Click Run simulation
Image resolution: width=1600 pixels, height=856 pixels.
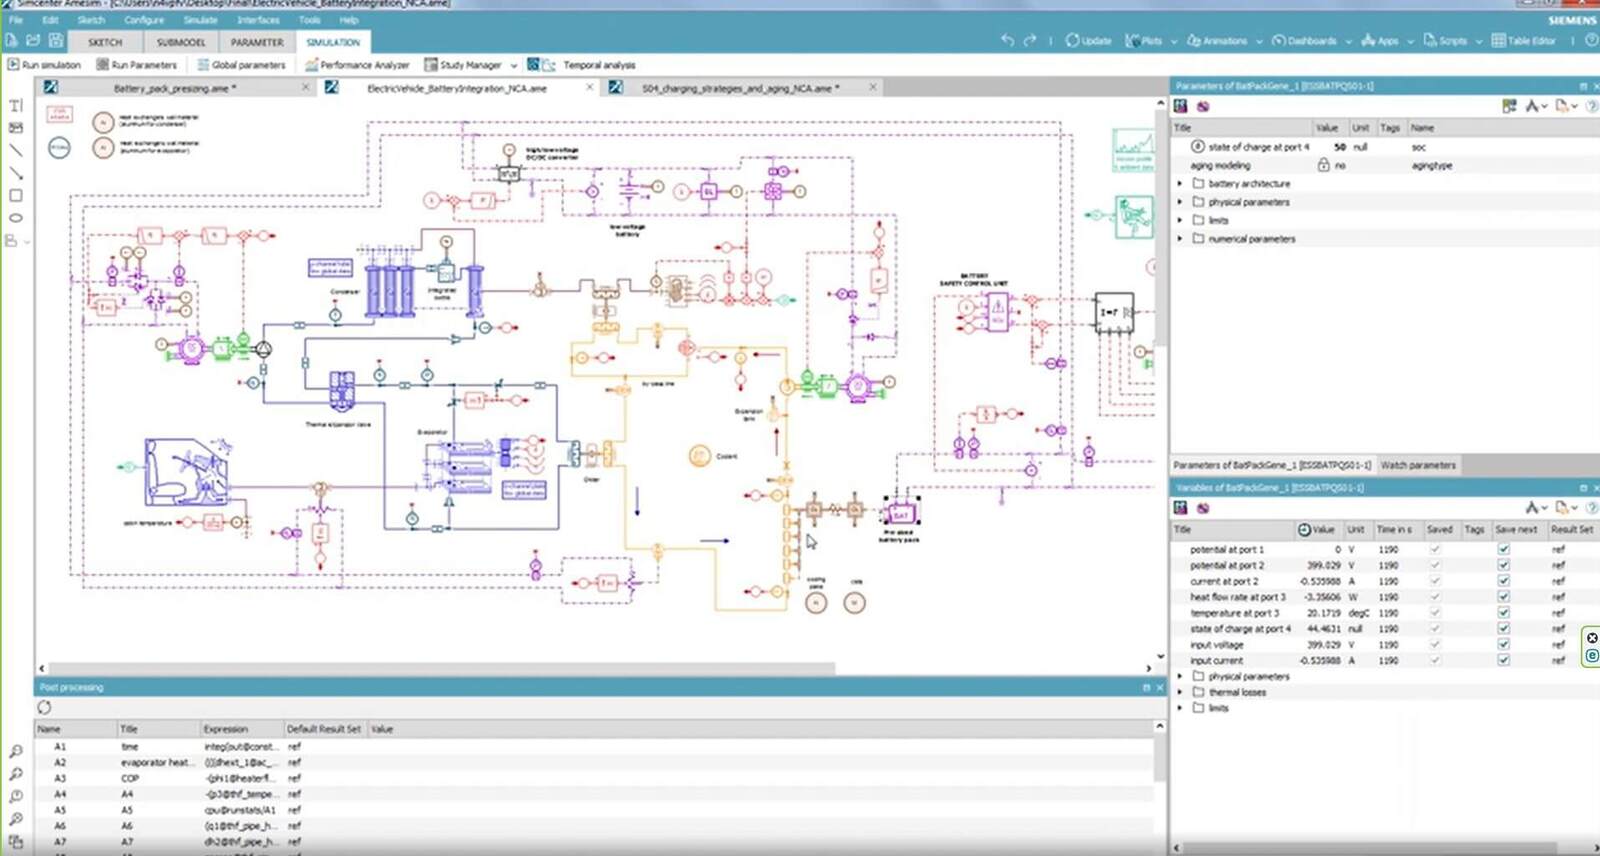(44, 65)
